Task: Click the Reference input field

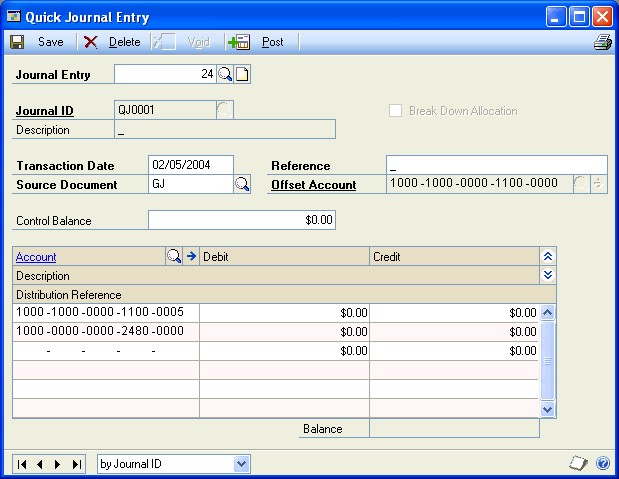Action: pos(497,165)
